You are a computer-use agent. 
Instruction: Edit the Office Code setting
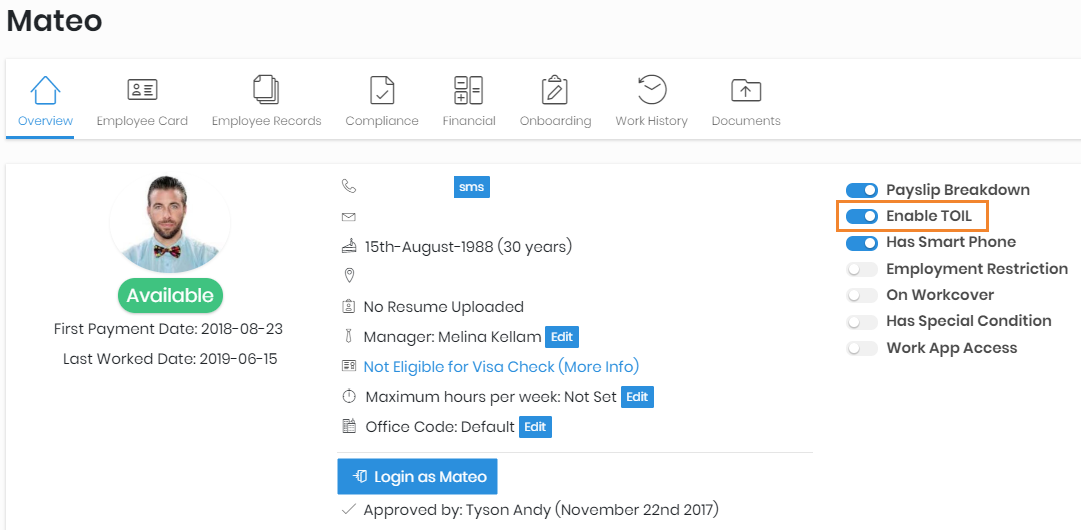[x=536, y=427]
